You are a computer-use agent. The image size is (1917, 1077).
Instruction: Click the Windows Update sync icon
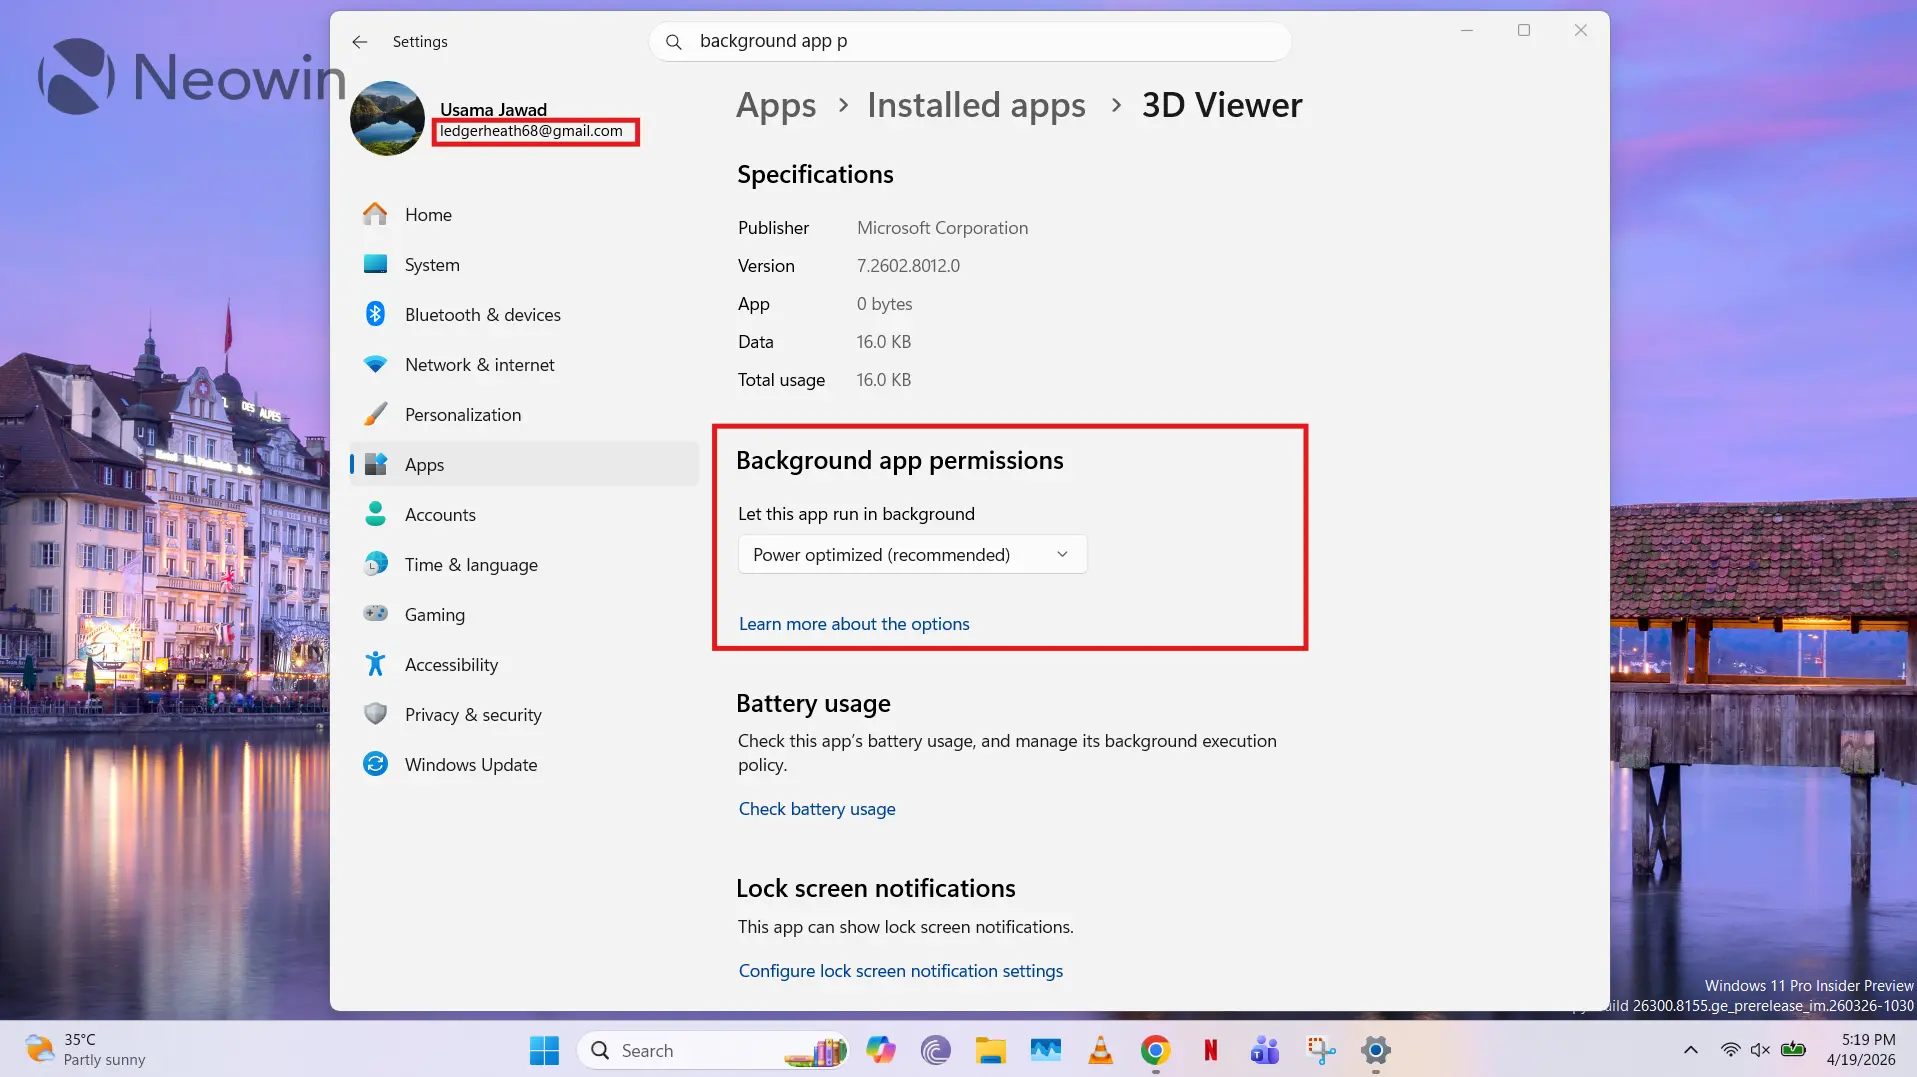(x=375, y=765)
